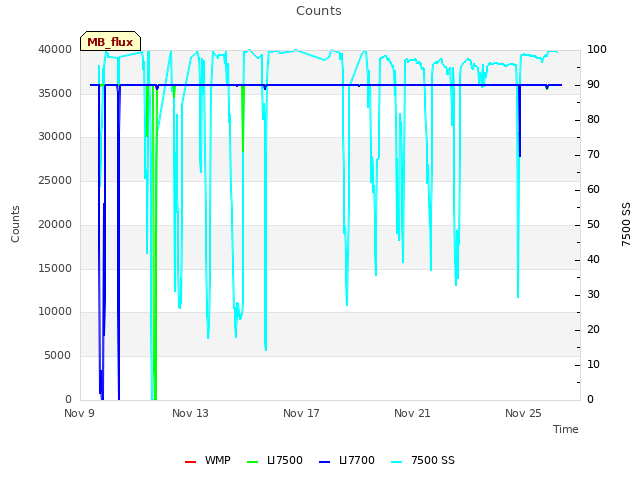Click the 70 right axis tick label

593,155
